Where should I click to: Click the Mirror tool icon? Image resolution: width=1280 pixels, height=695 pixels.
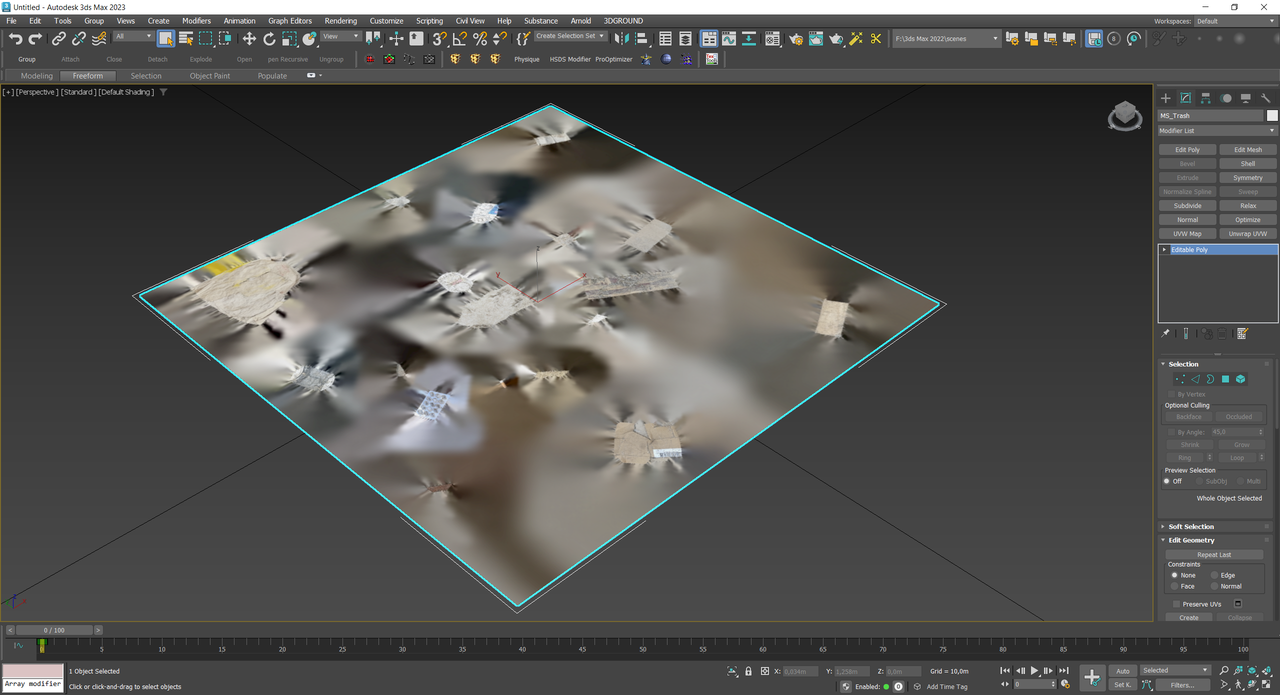pos(621,39)
